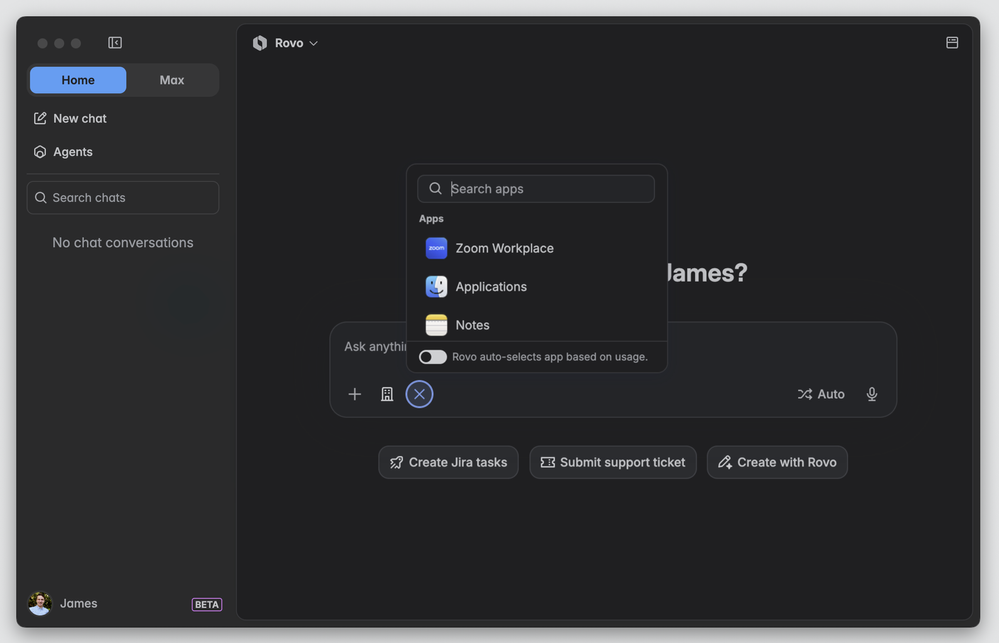Switch to the Max tab
This screenshot has width=999, height=643.
[172, 80]
